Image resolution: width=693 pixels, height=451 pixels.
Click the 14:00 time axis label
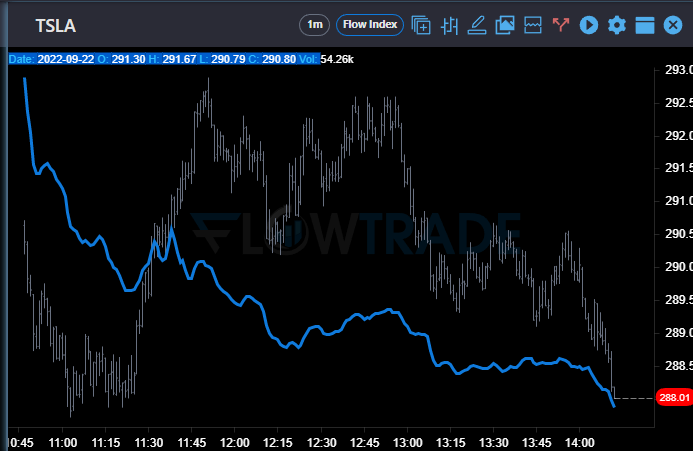coord(580,443)
